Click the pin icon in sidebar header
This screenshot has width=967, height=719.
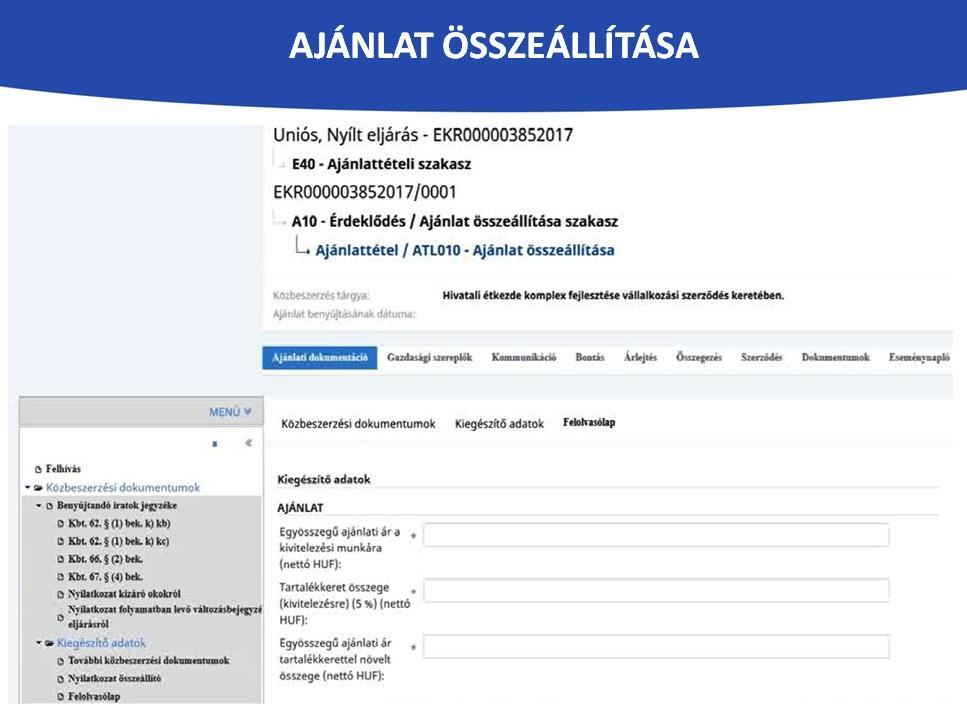pos(215,444)
